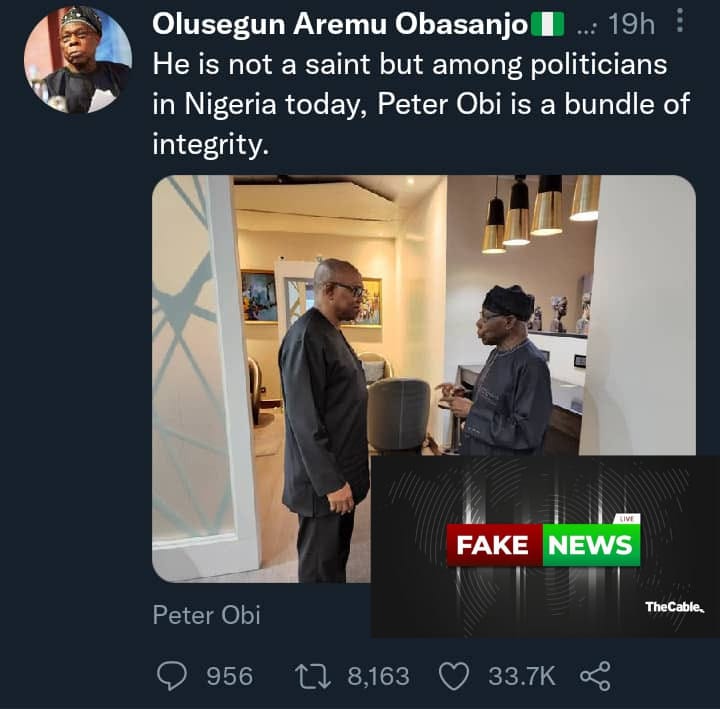Click the 956 replies count

point(230,676)
